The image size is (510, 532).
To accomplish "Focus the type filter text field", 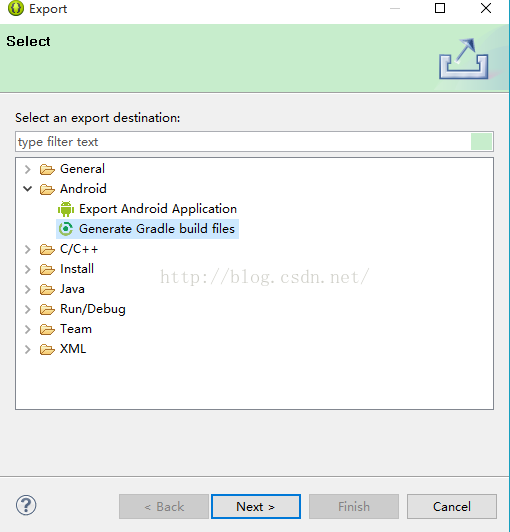I will 243,141.
